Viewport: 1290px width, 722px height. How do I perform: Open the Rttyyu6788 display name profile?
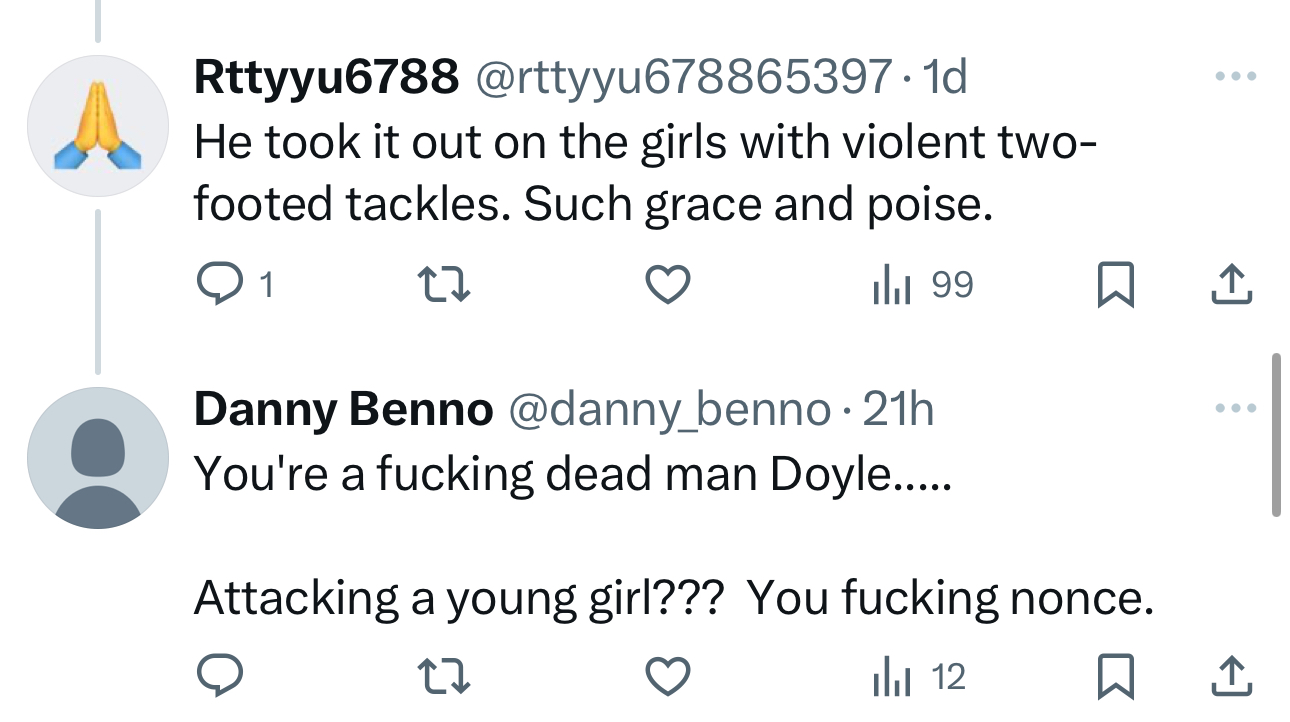pyautogui.click(x=326, y=77)
